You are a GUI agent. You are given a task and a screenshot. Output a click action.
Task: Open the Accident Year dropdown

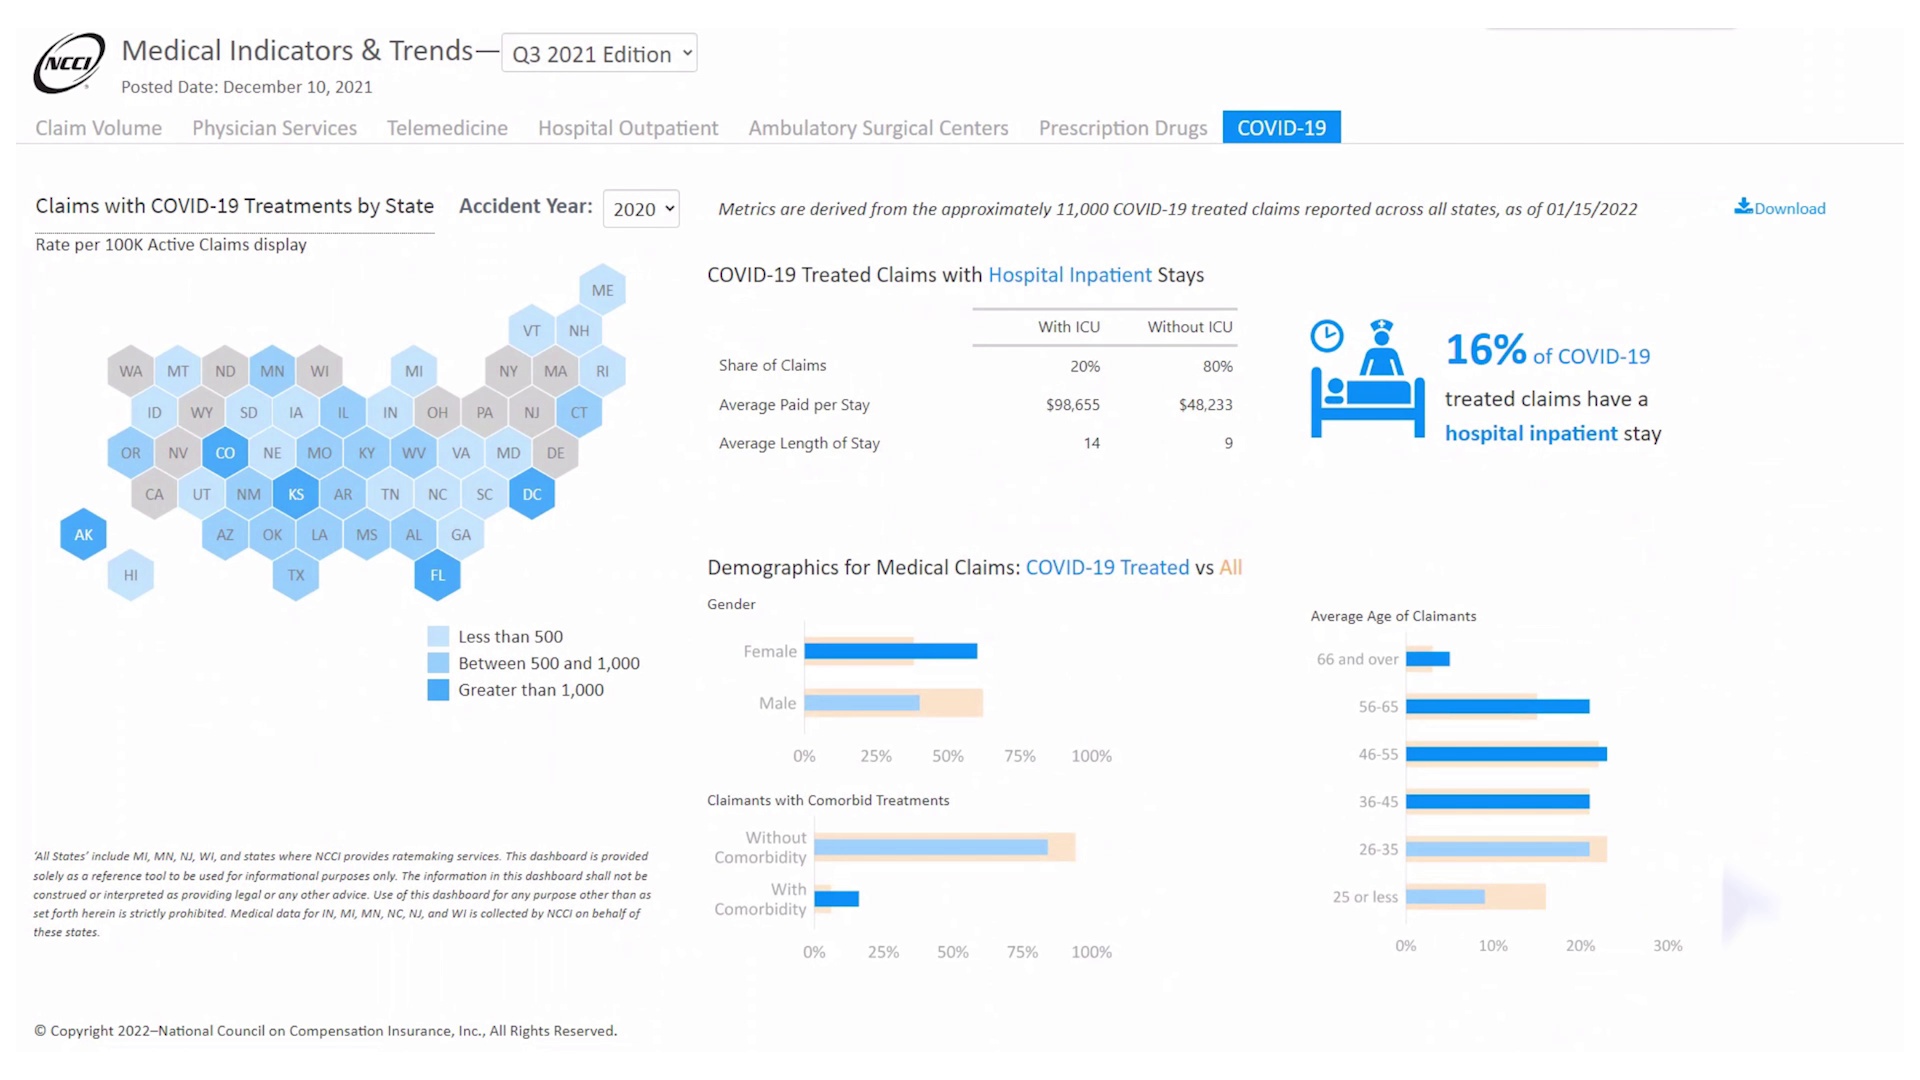coord(641,209)
